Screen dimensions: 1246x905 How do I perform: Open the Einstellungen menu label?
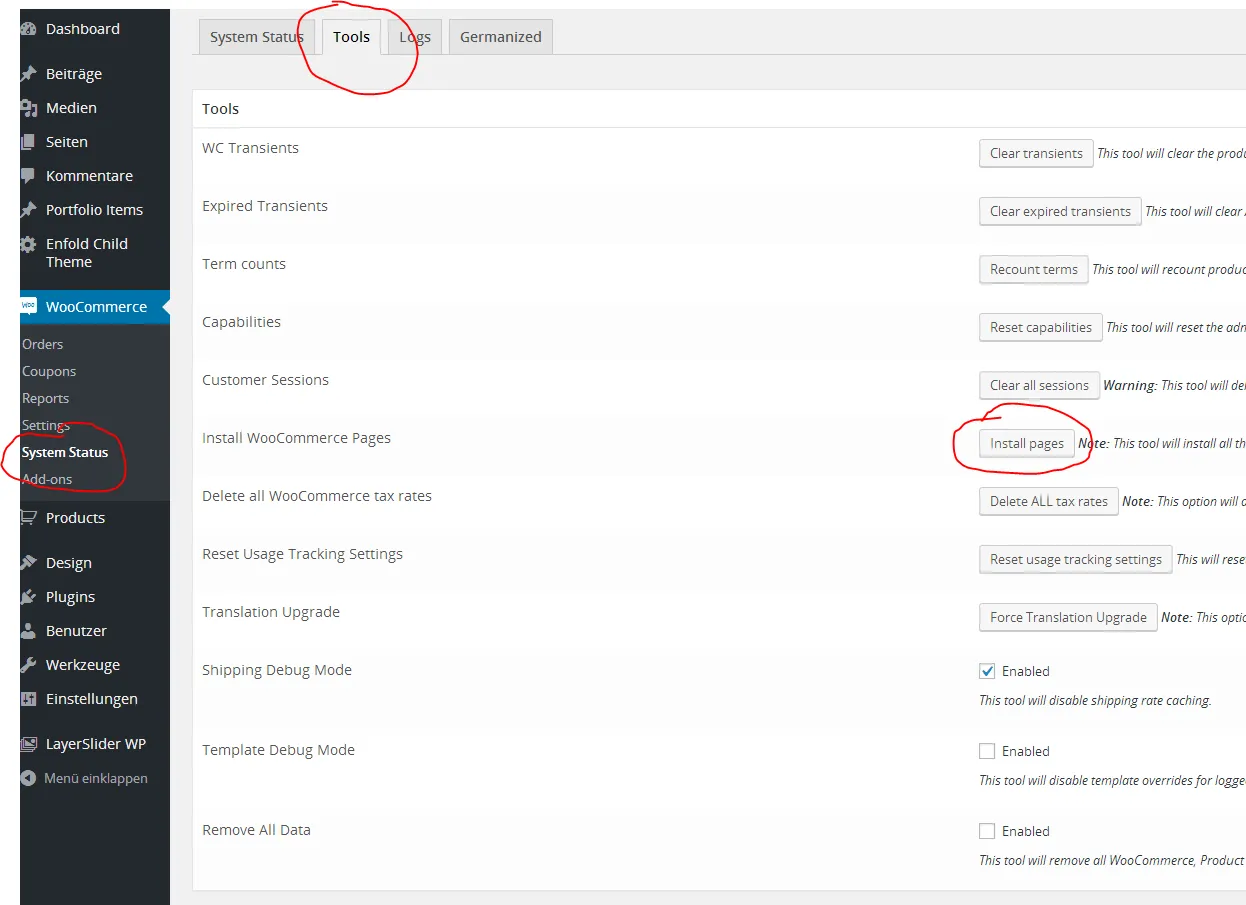(92, 699)
